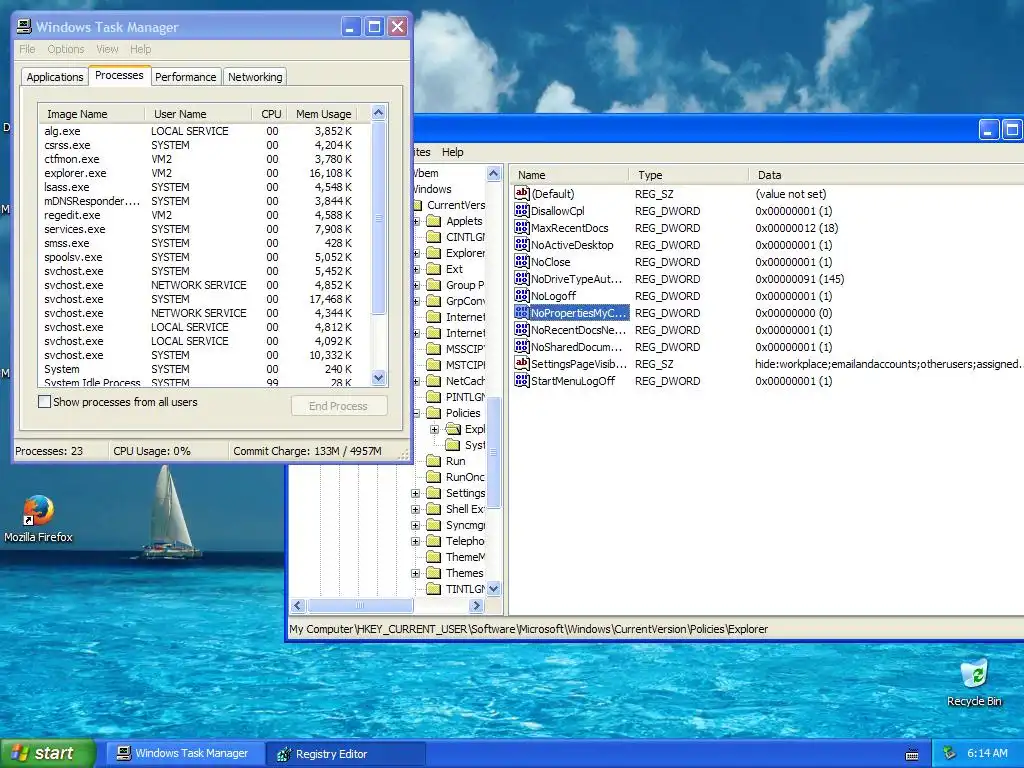Sort processes by the Mem Usage column header
Viewport: 1024px width, 768px height.
(x=323, y=114)
